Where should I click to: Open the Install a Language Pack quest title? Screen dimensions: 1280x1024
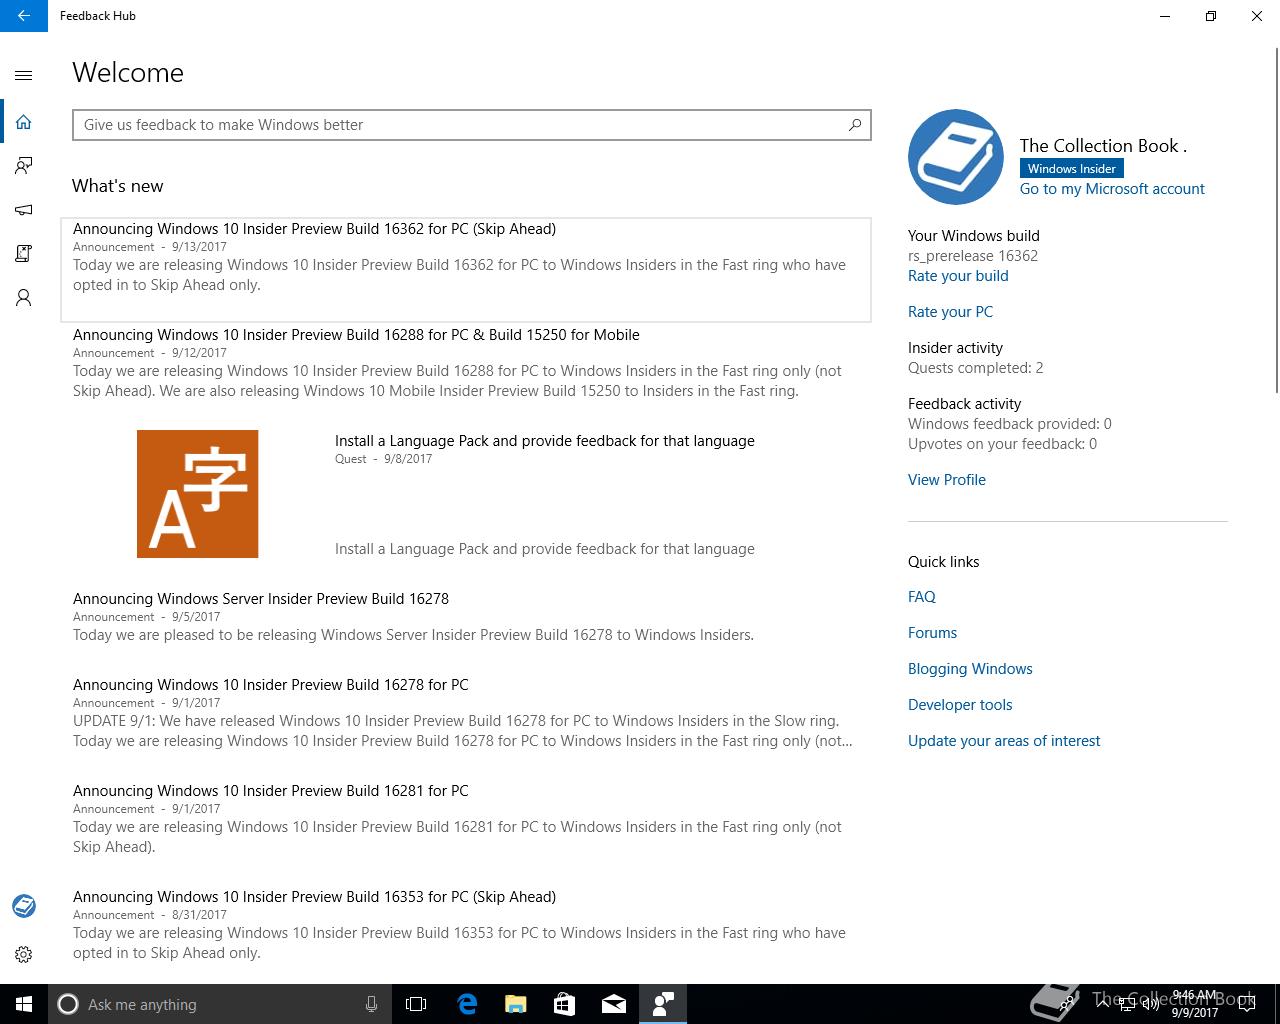545,441
